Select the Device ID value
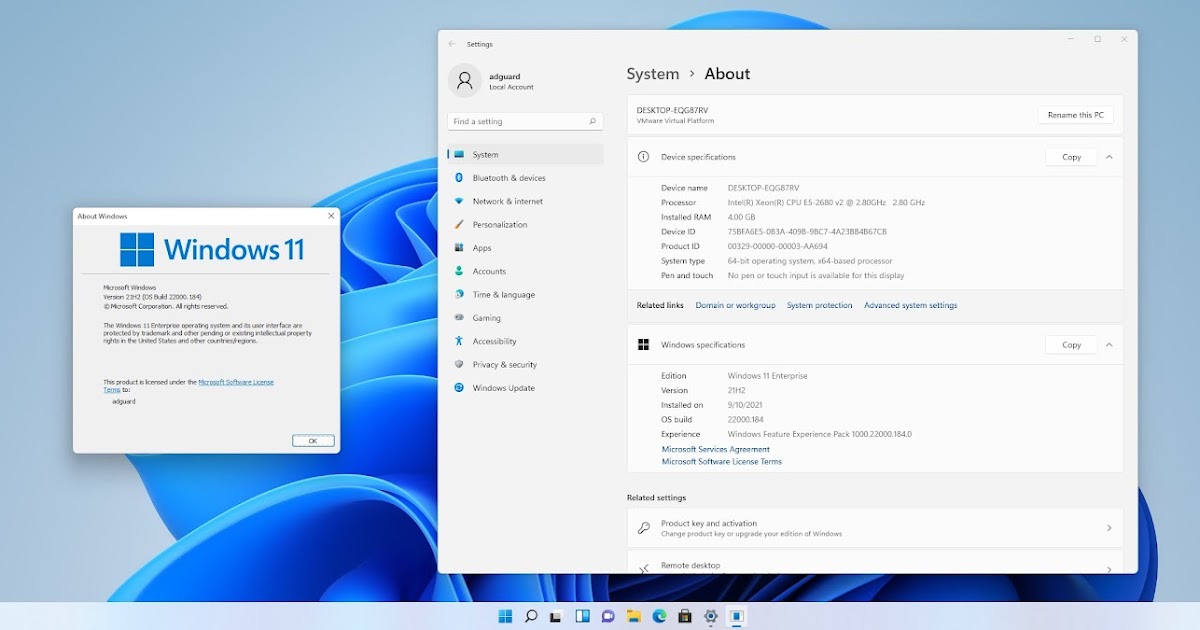1200x630 pixels. (x=807, y=231)
